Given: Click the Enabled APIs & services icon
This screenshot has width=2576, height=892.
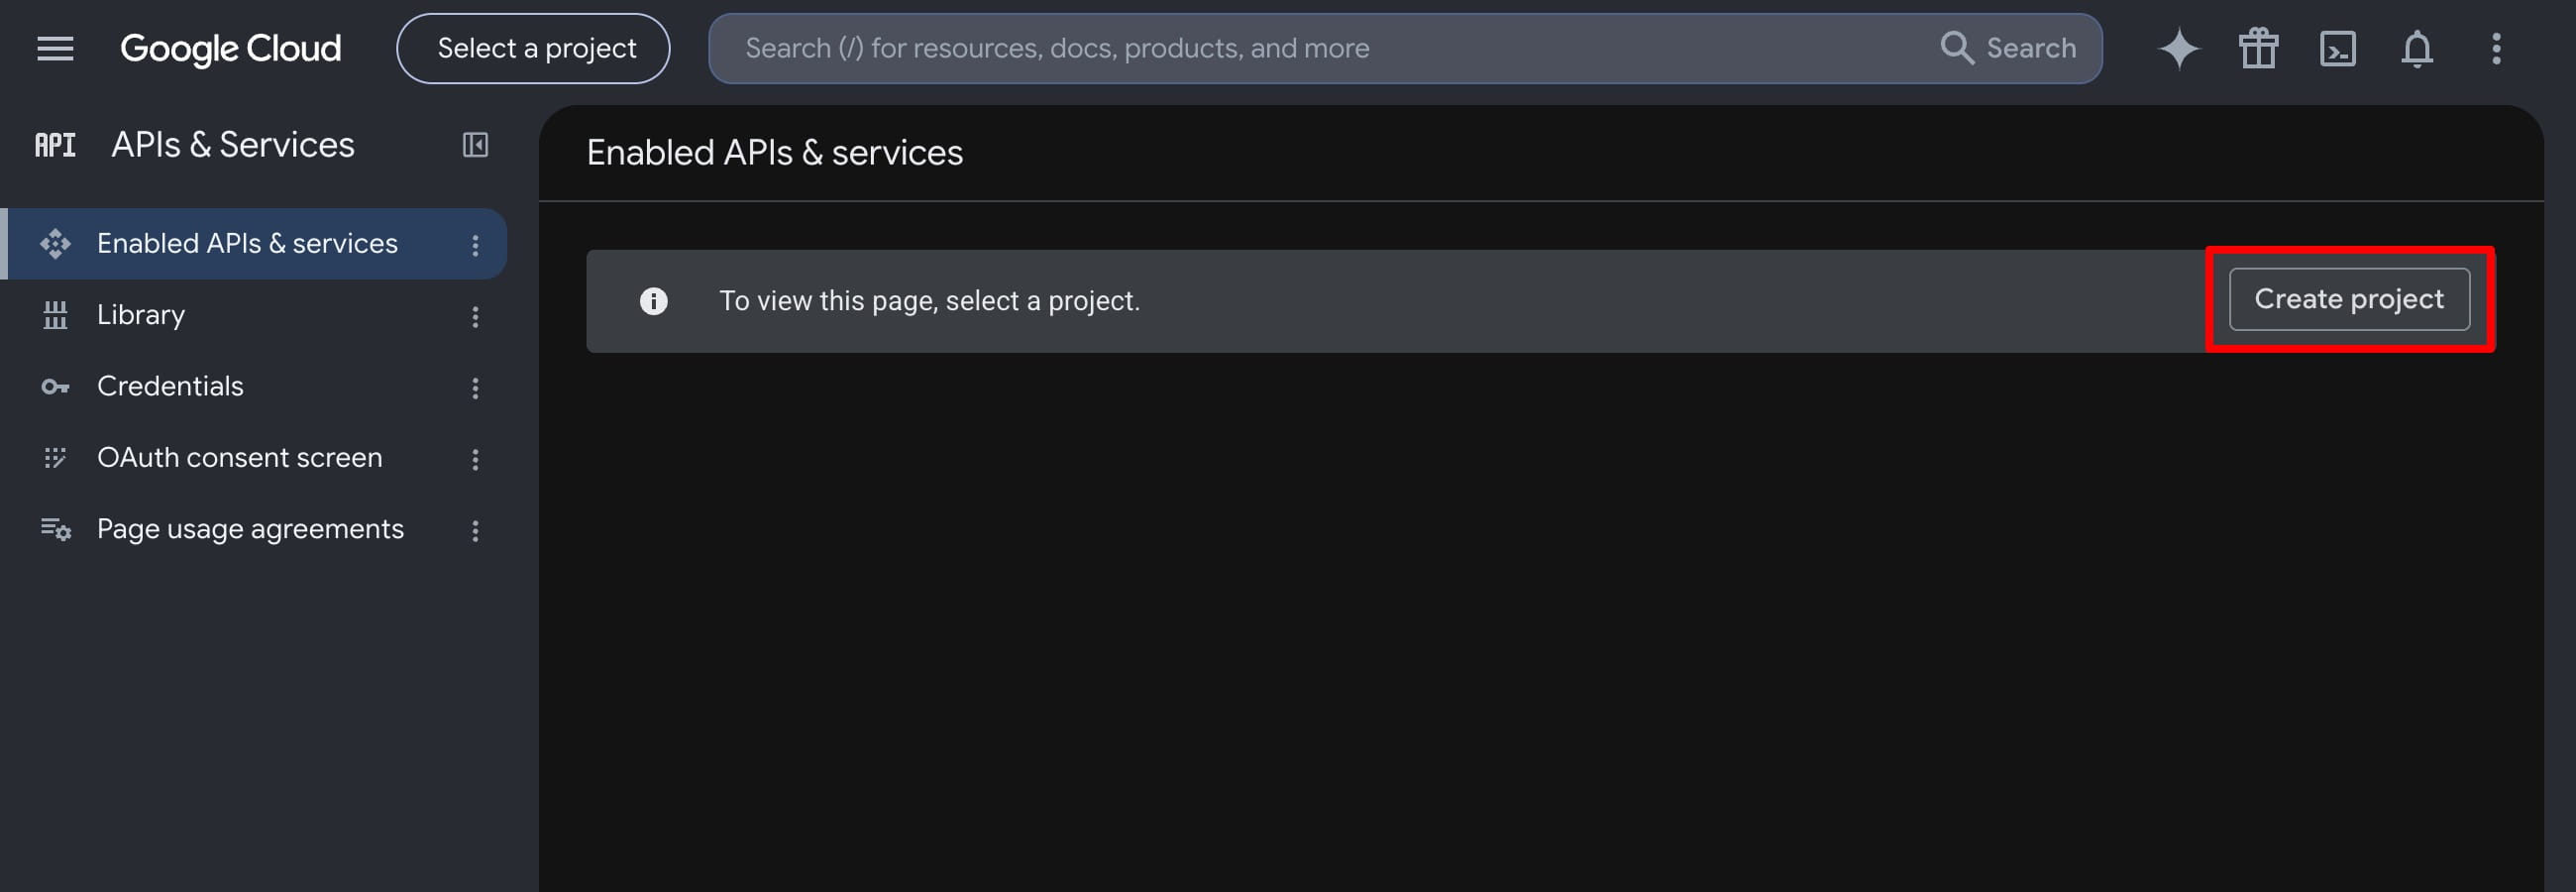Looking at the screenshot, I should coord(55,243).
